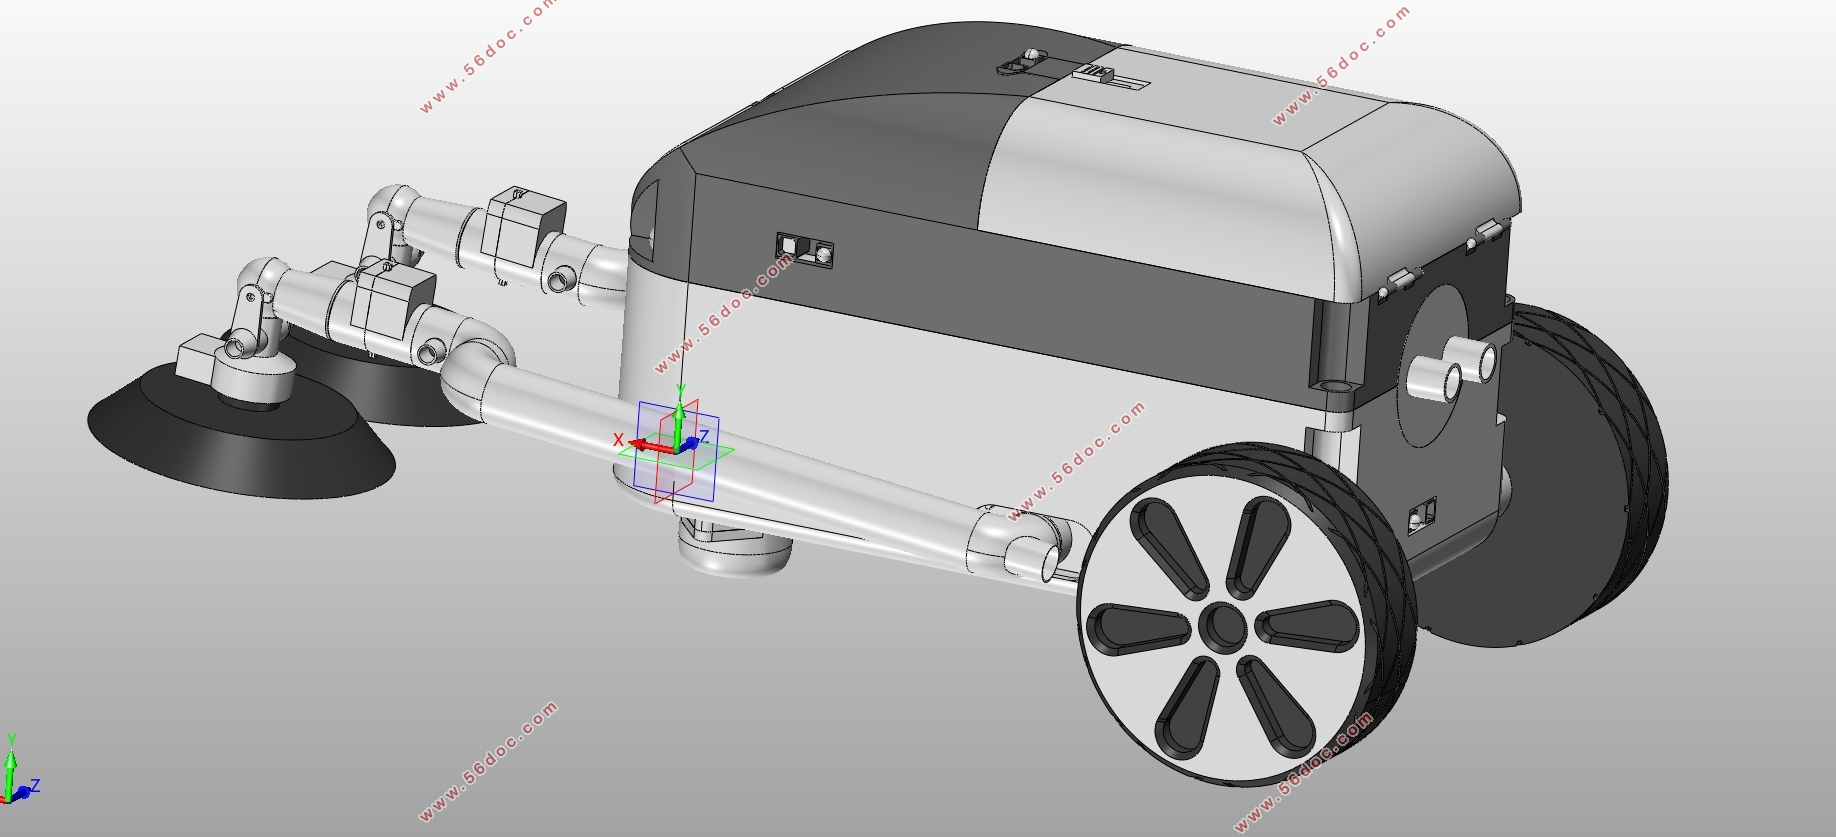Screen dimensions: 1836x837
Task: Select the switch panel on the dark side band
Action: point(805,250)
